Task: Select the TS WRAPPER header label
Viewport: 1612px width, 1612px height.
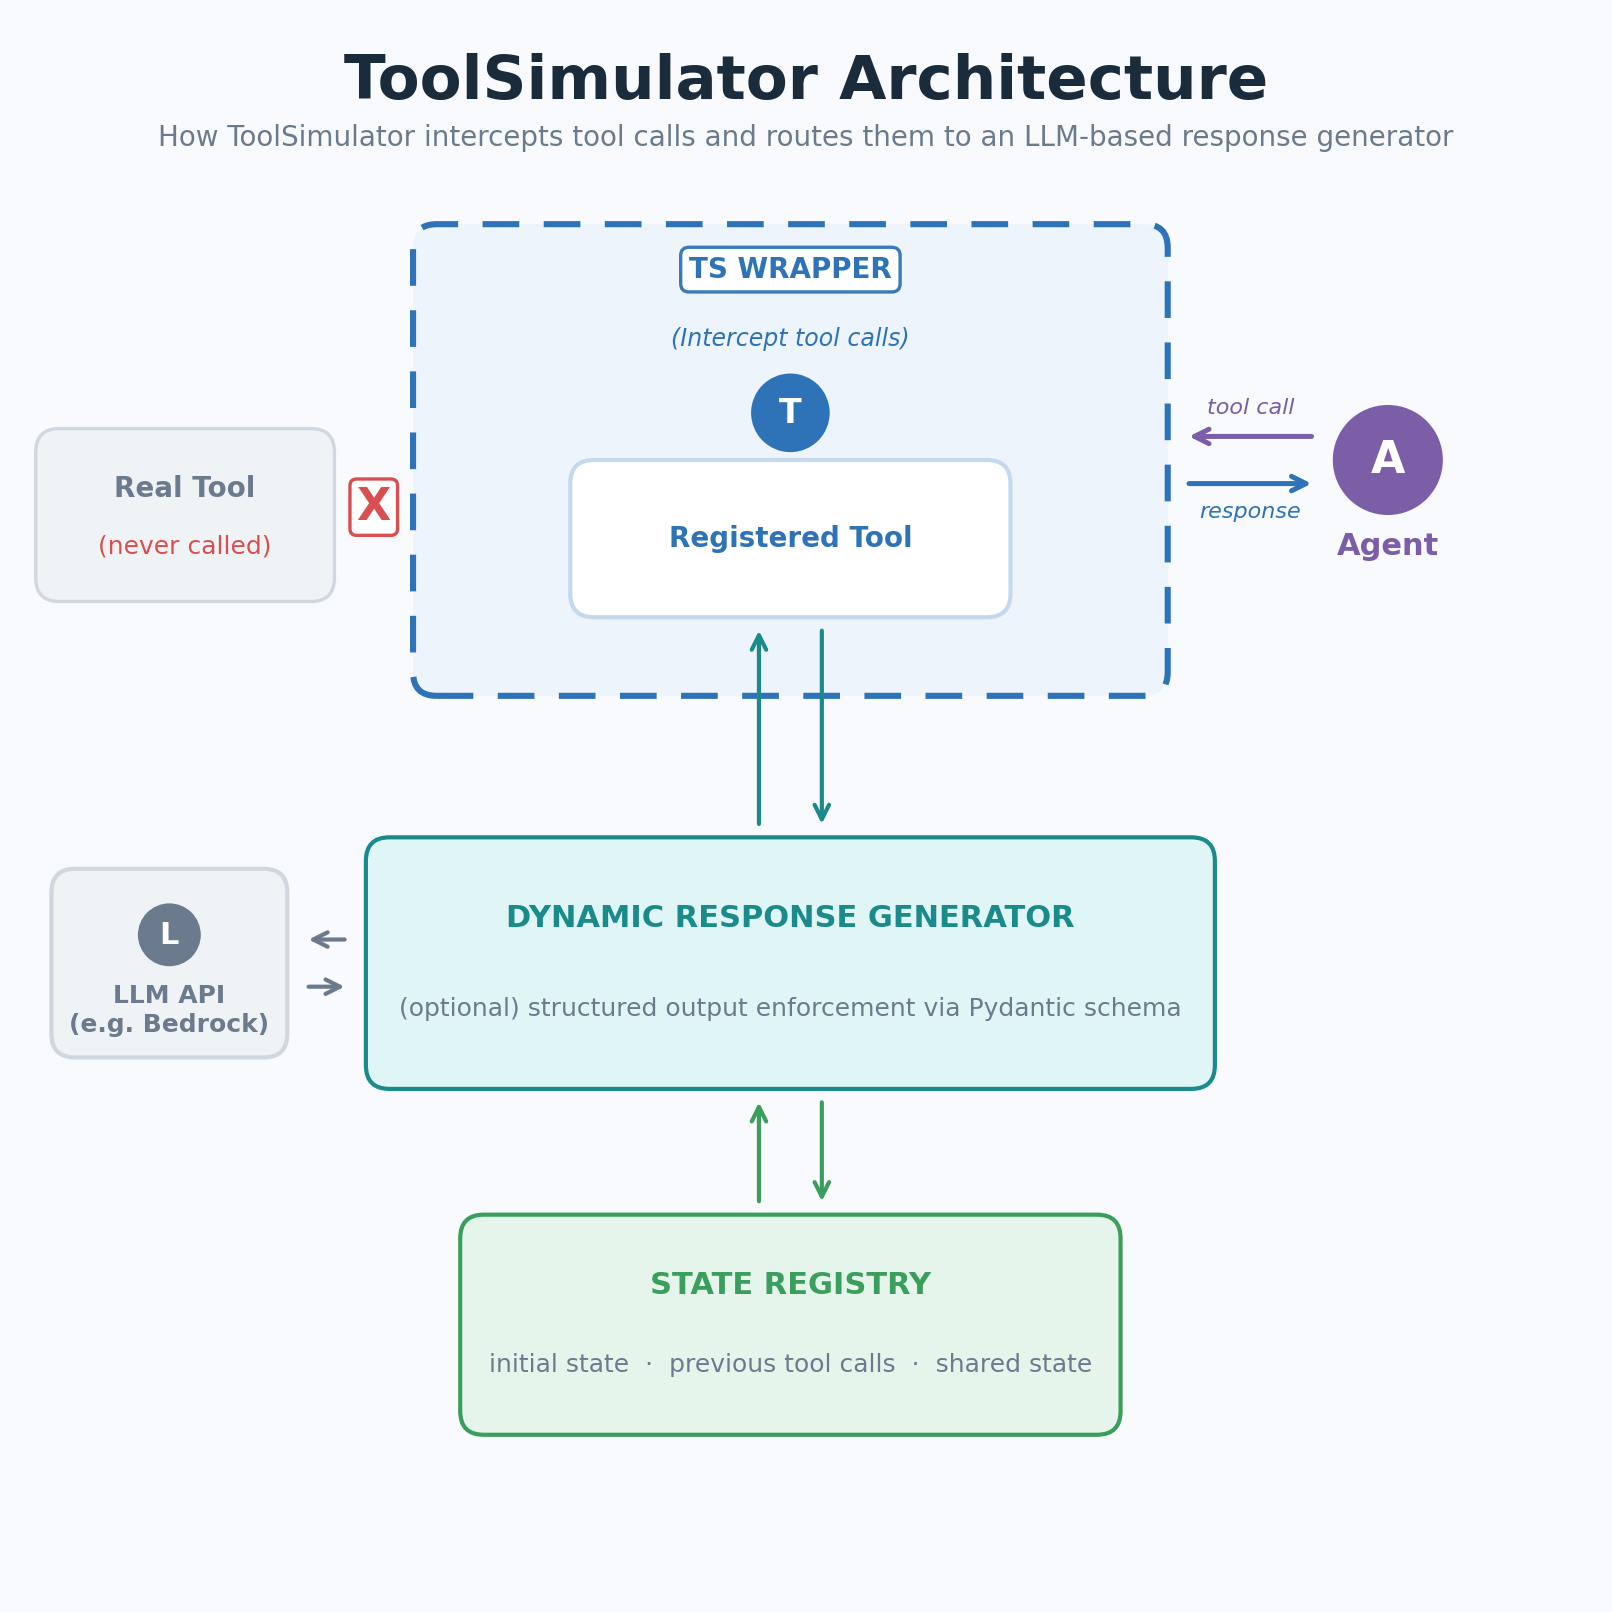Action: click(789, 269)
